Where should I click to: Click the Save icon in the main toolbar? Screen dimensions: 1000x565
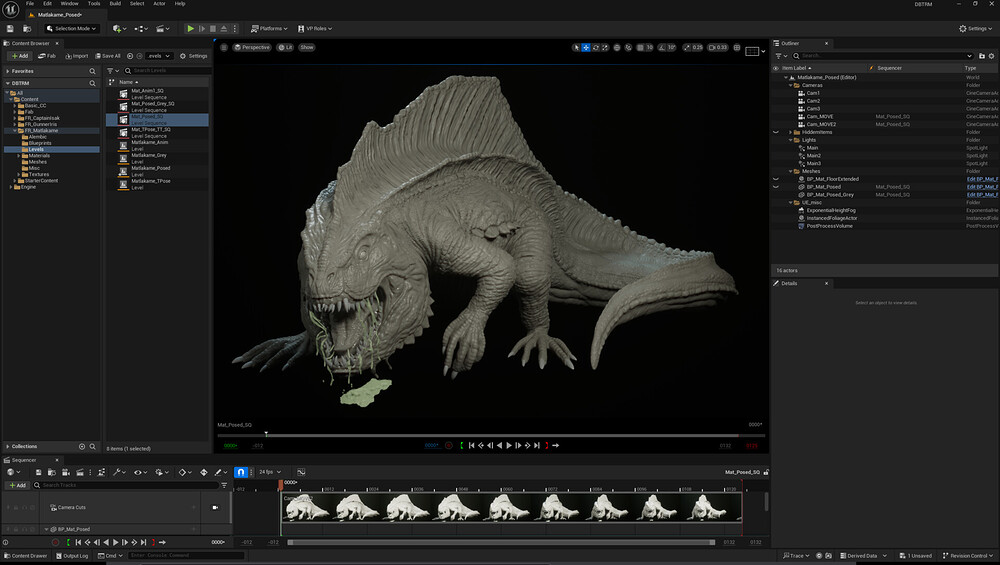(11, 29)
